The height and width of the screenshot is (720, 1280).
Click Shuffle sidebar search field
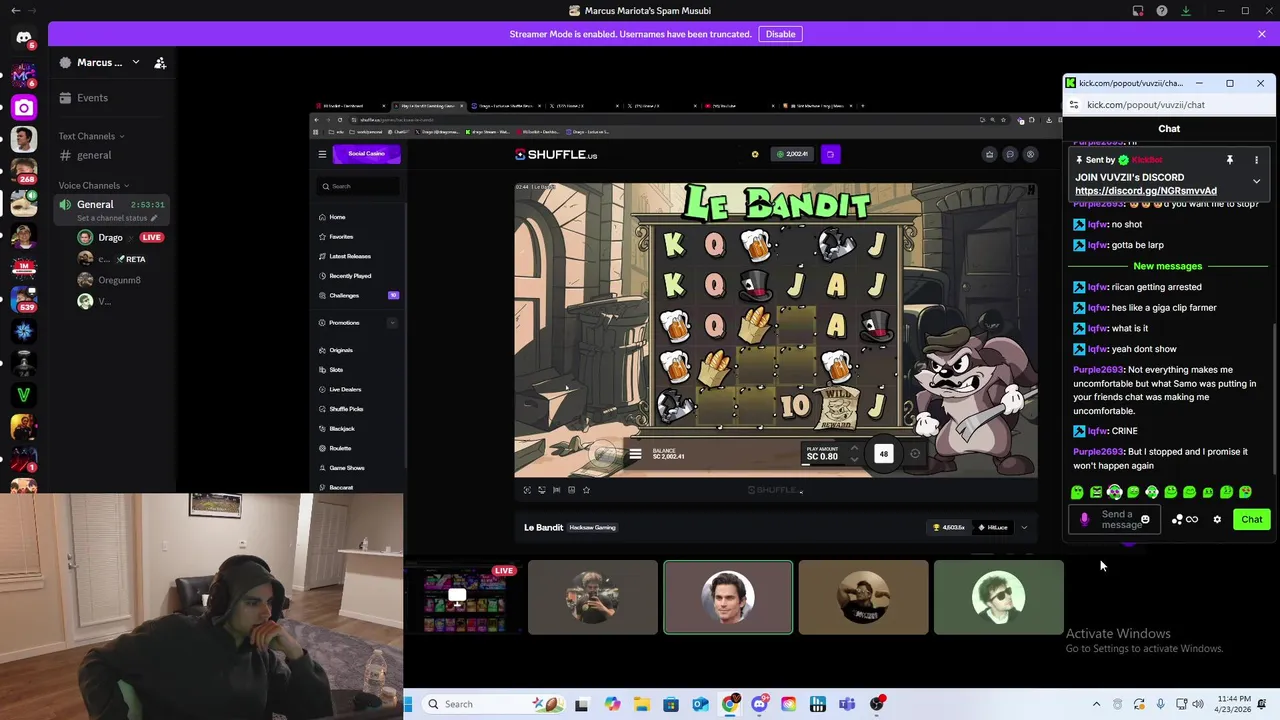(x=360, y=186)
